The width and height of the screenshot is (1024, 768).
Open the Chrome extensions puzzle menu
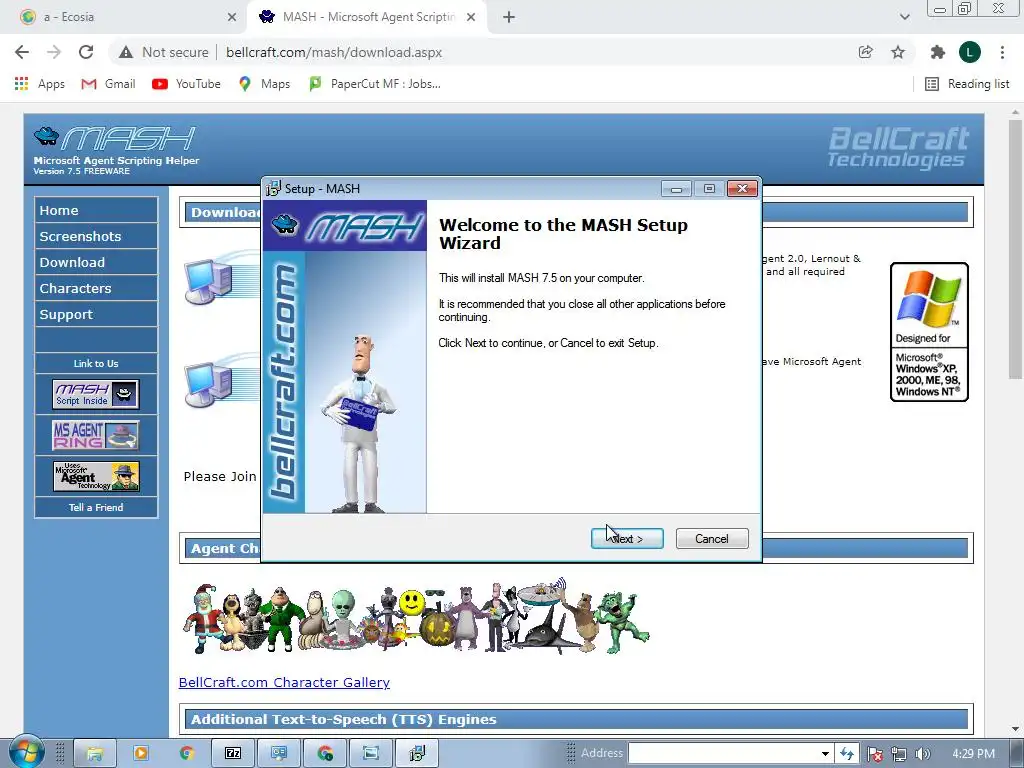[937, 52]
